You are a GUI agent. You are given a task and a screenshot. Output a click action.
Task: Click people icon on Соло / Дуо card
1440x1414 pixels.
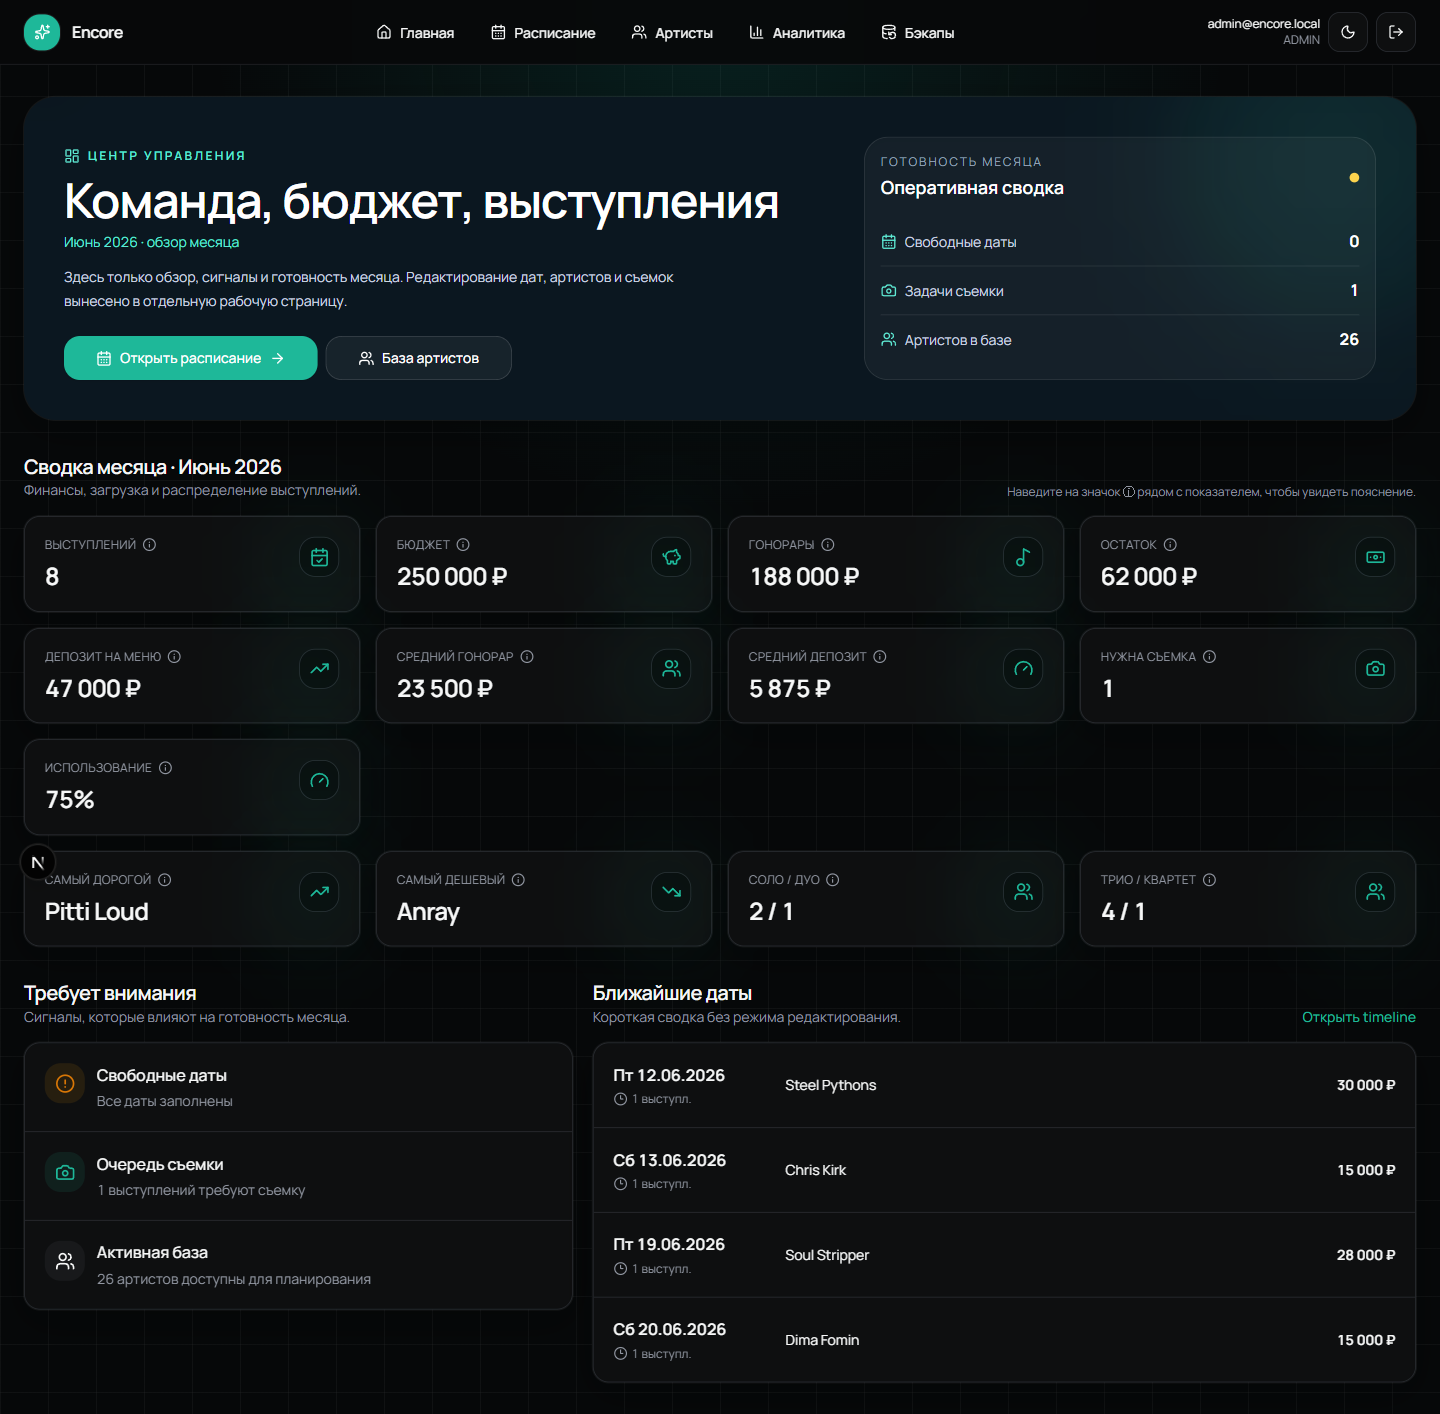click(1023, 892)
